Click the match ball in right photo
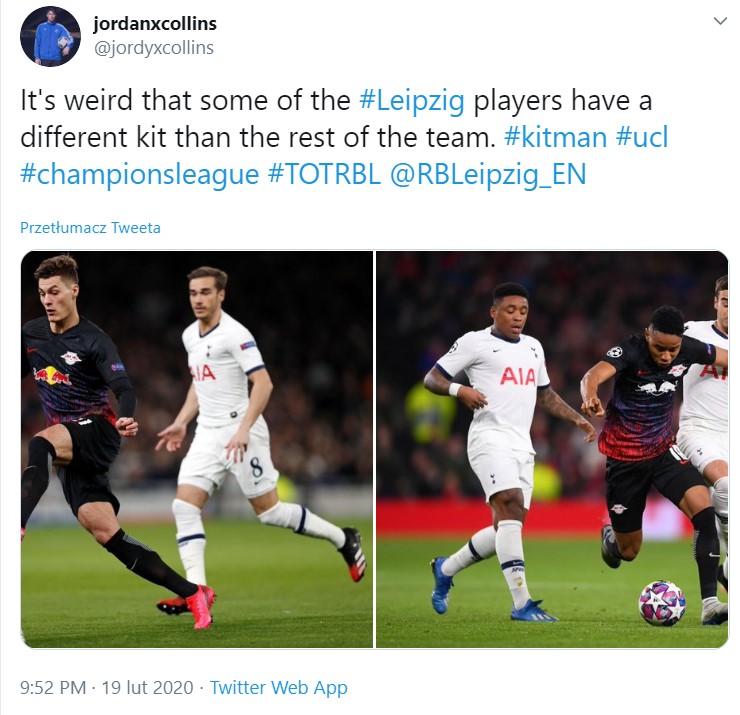Viewport: 740px width, 715px height. click(x=662, y=604)
